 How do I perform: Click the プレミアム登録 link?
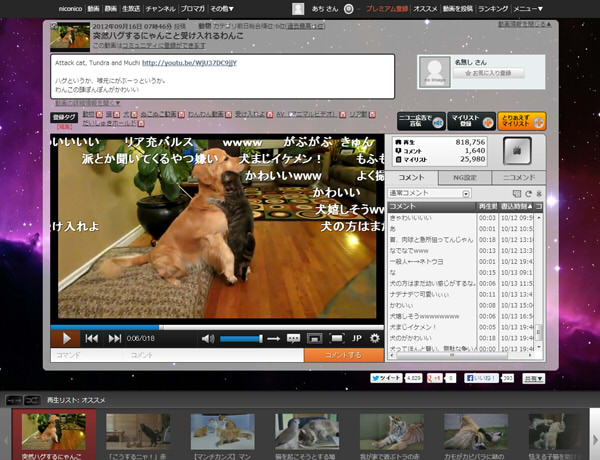point(387,8)
